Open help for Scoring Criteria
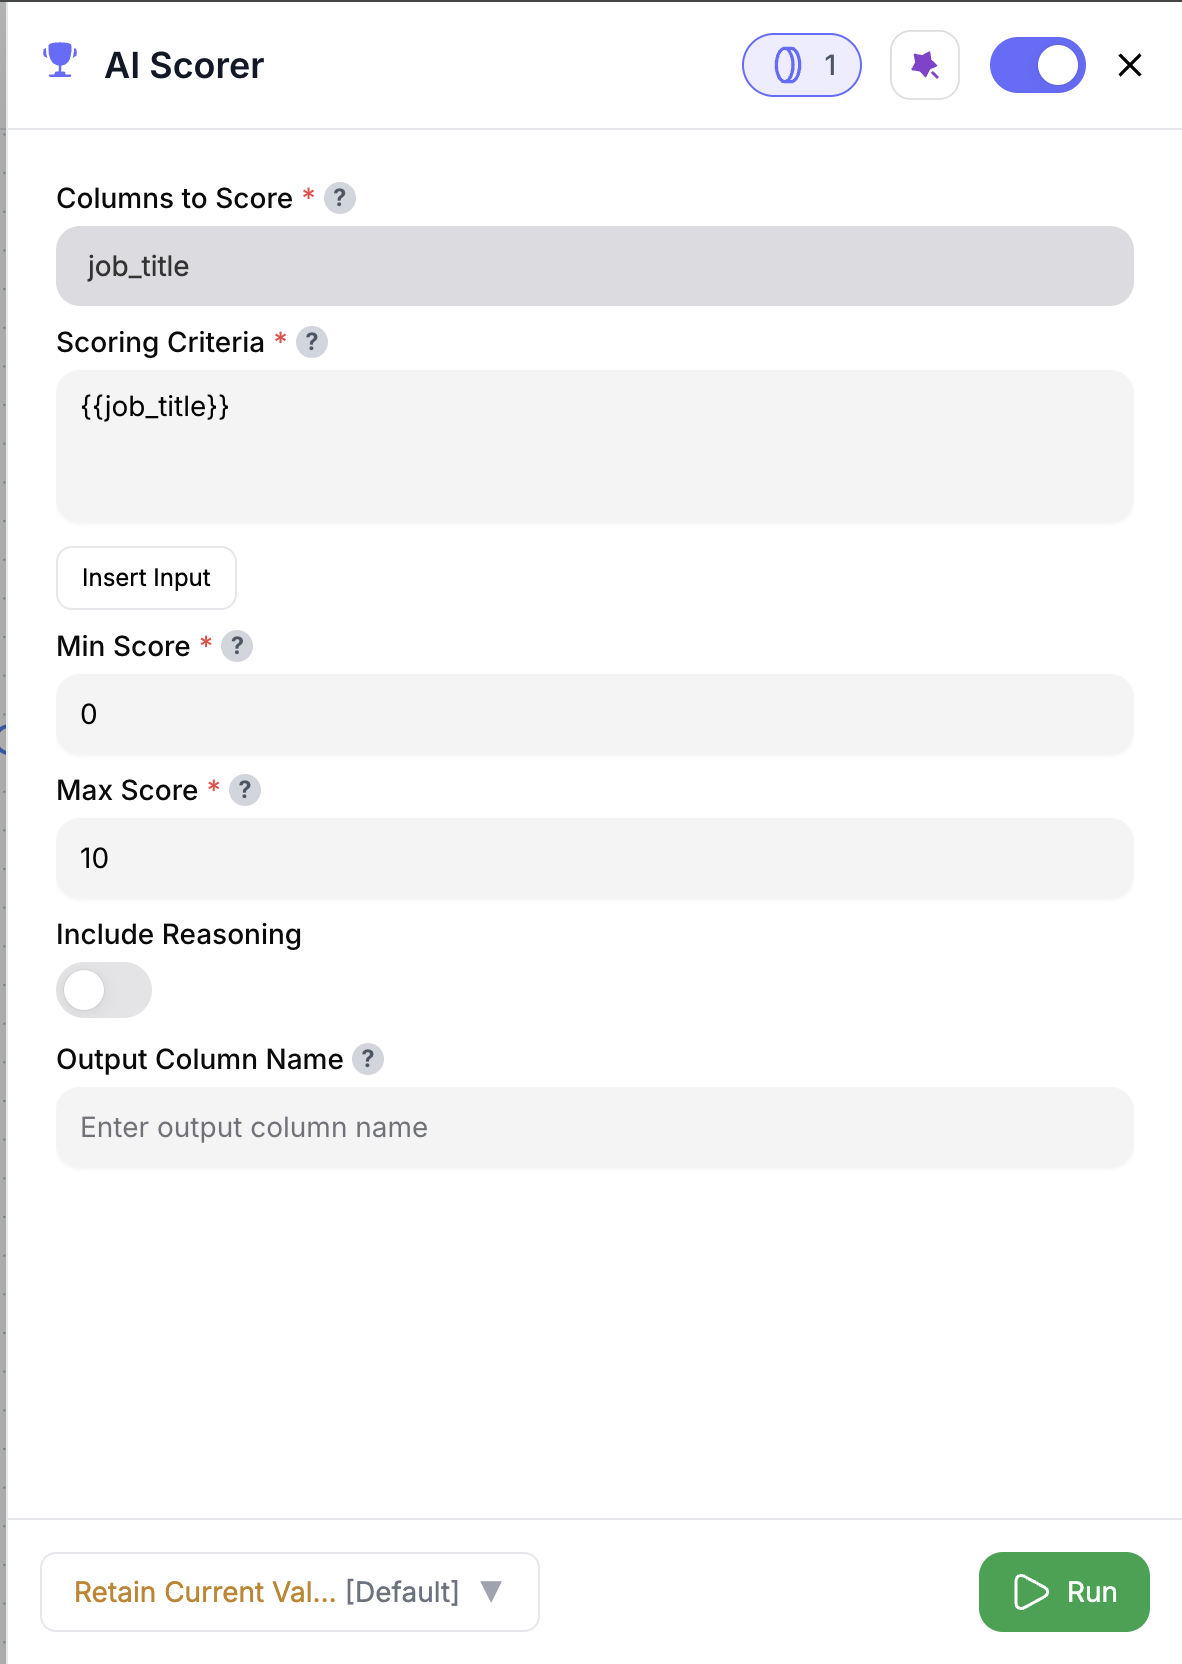This screenshot has height=1664, width=1182. click(312, 342)
